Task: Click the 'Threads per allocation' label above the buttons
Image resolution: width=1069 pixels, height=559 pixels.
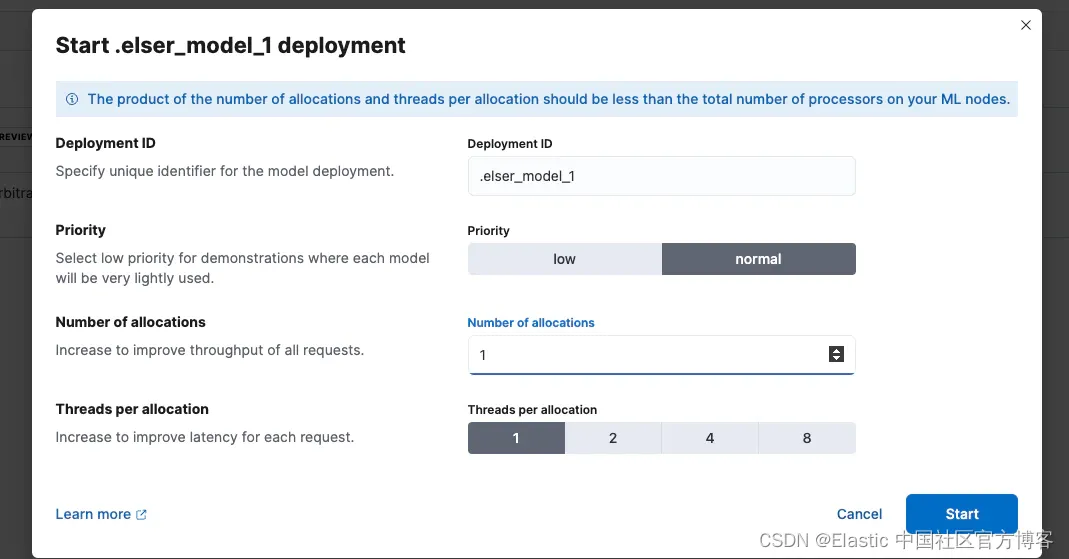Action: (532, 410)
